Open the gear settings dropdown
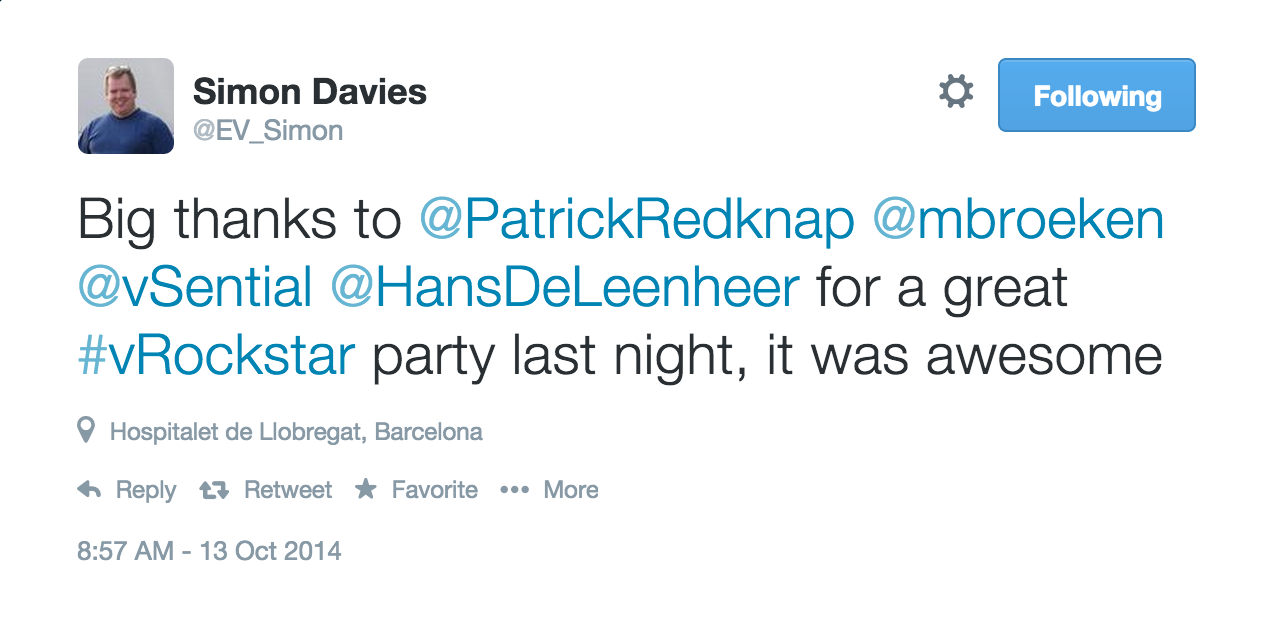 click(956, 92)
